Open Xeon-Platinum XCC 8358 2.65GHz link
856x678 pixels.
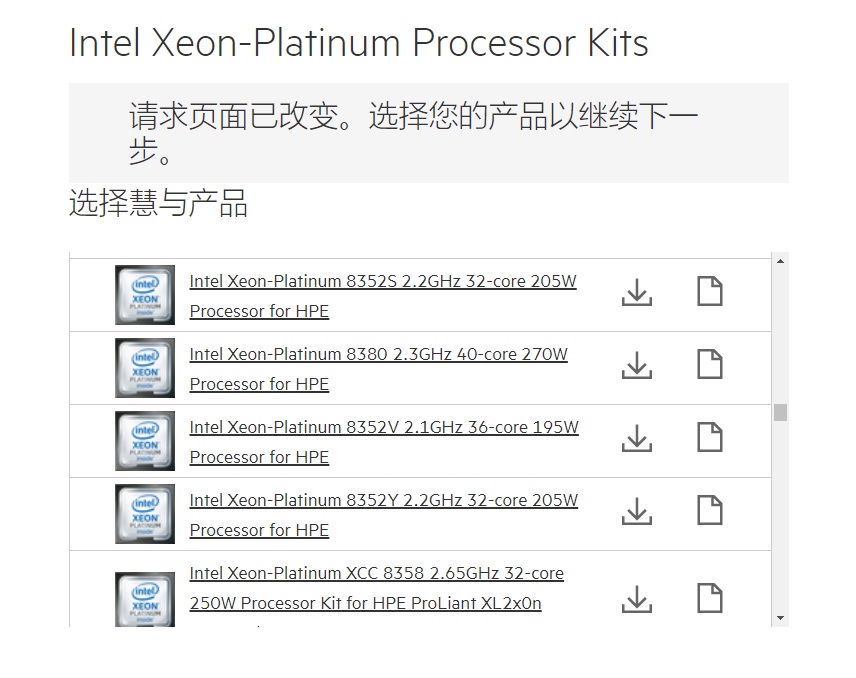(376, 574)
